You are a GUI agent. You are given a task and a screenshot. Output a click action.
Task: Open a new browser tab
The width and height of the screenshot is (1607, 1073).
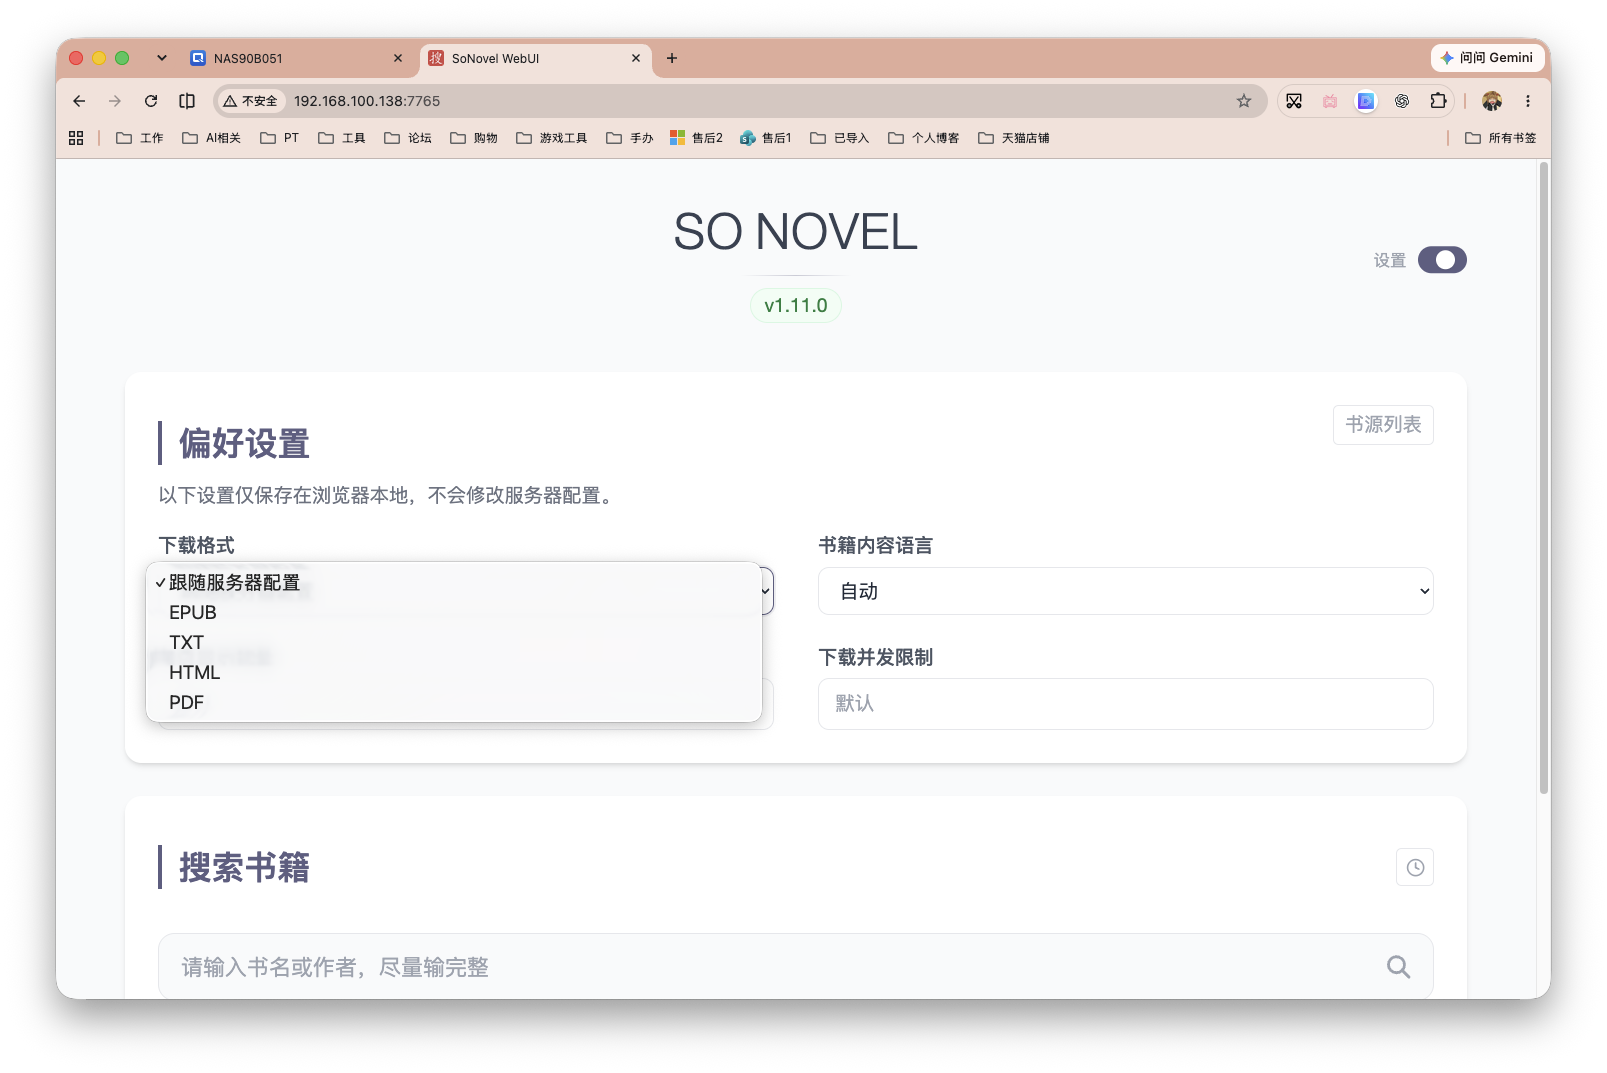672,58
